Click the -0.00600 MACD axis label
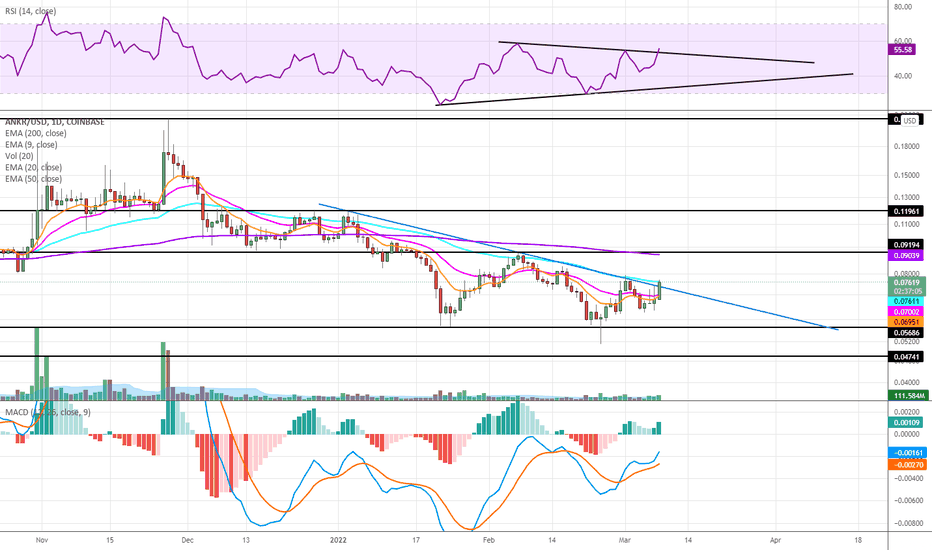Viewport: 932px width, 550px height. 908,501
